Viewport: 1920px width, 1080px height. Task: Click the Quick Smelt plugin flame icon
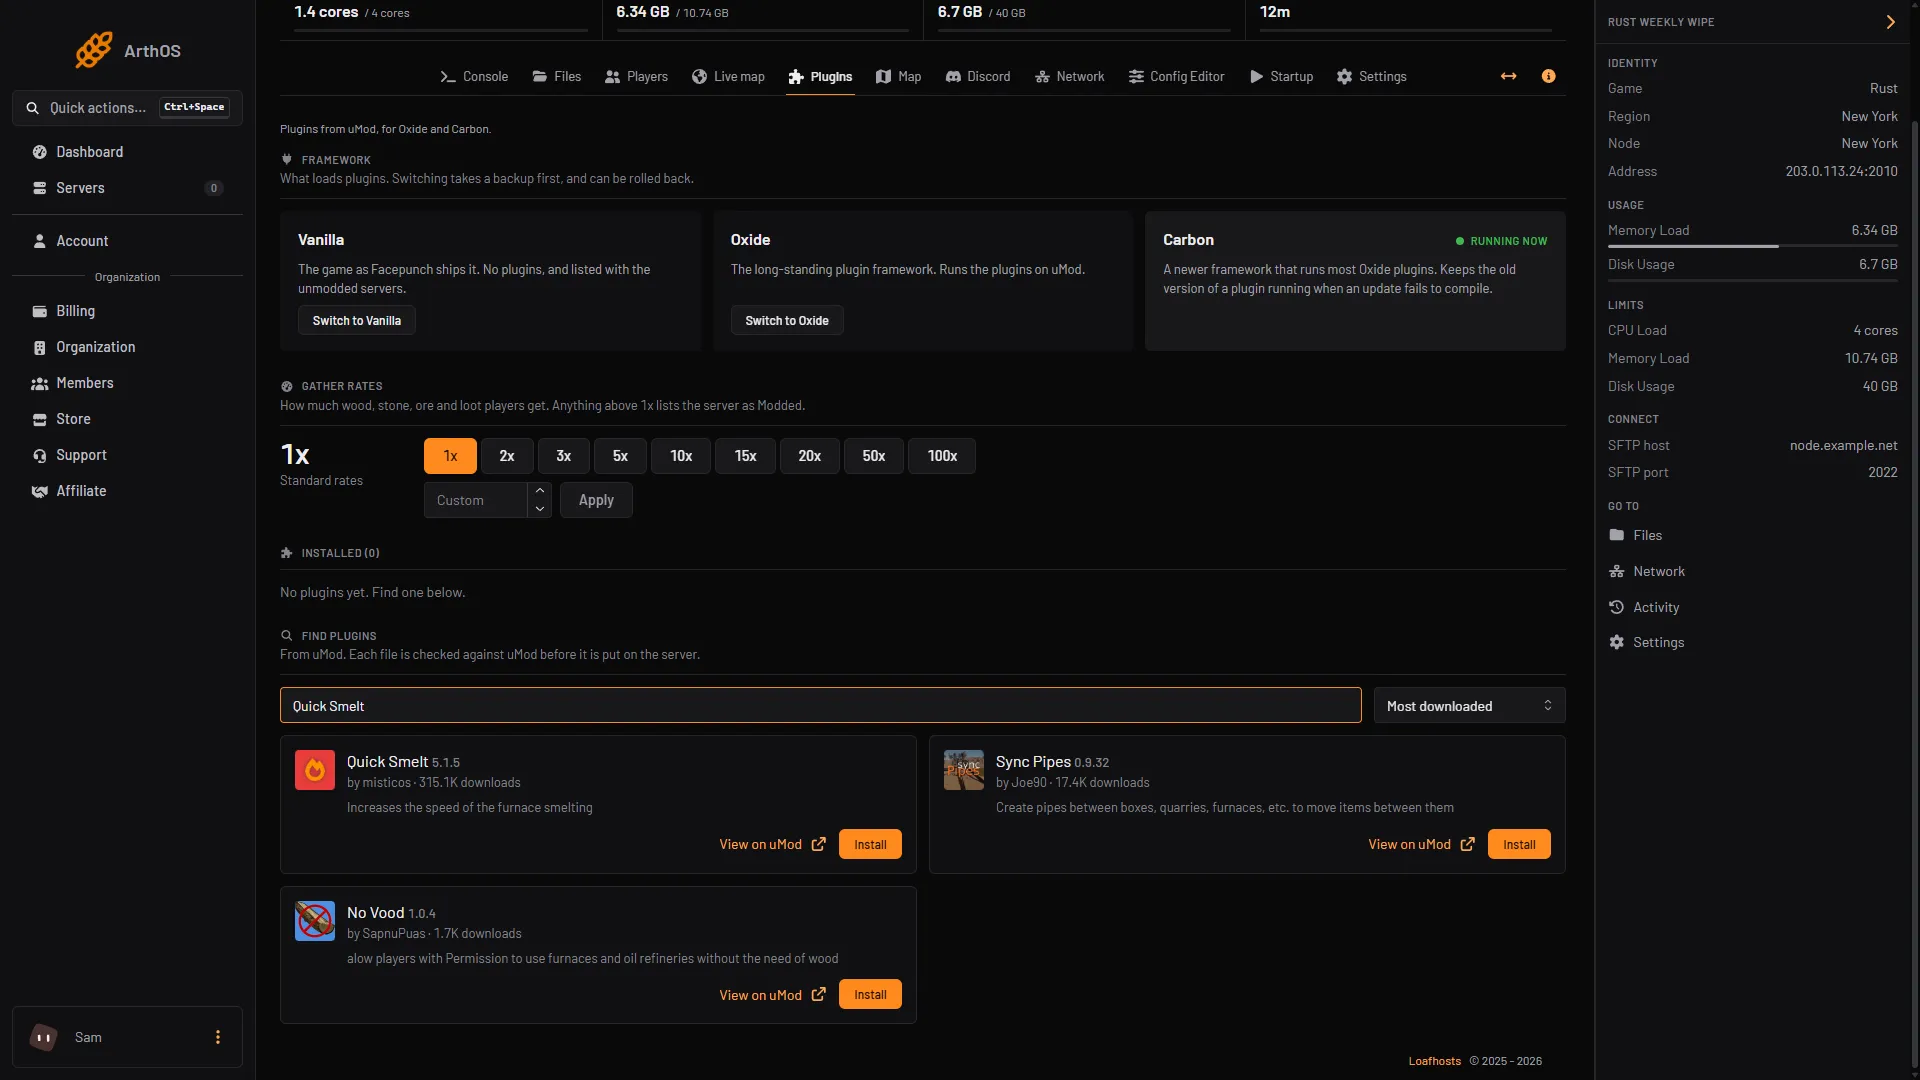(x=314, y=770)
